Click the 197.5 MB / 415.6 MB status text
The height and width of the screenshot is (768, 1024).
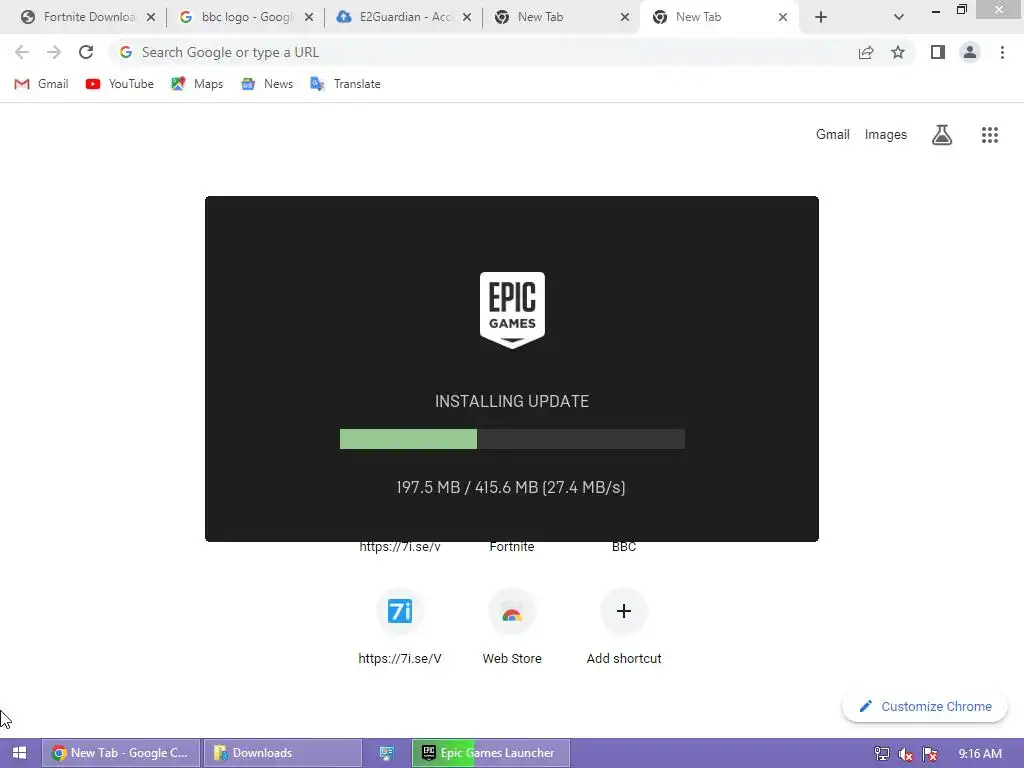tap(511, 487)
